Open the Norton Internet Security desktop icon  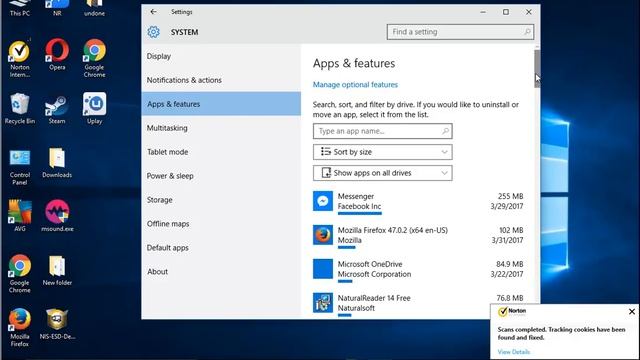(19, 58)
